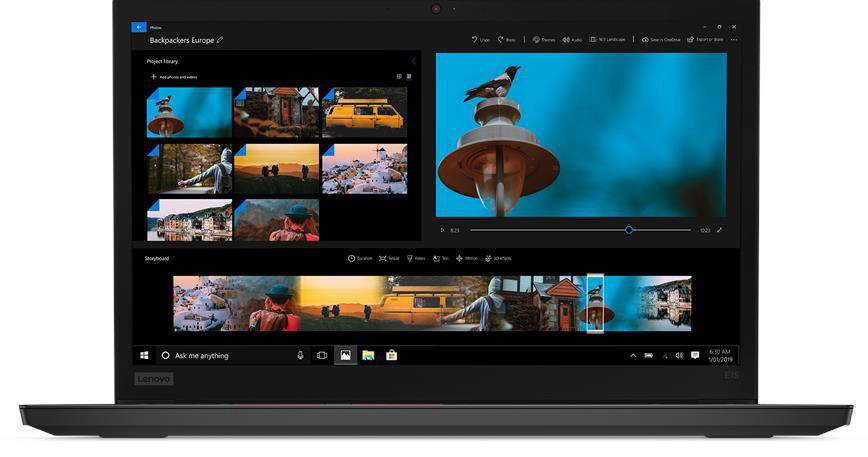
Task: Open the See more options menu
Action: coord(734,40)
